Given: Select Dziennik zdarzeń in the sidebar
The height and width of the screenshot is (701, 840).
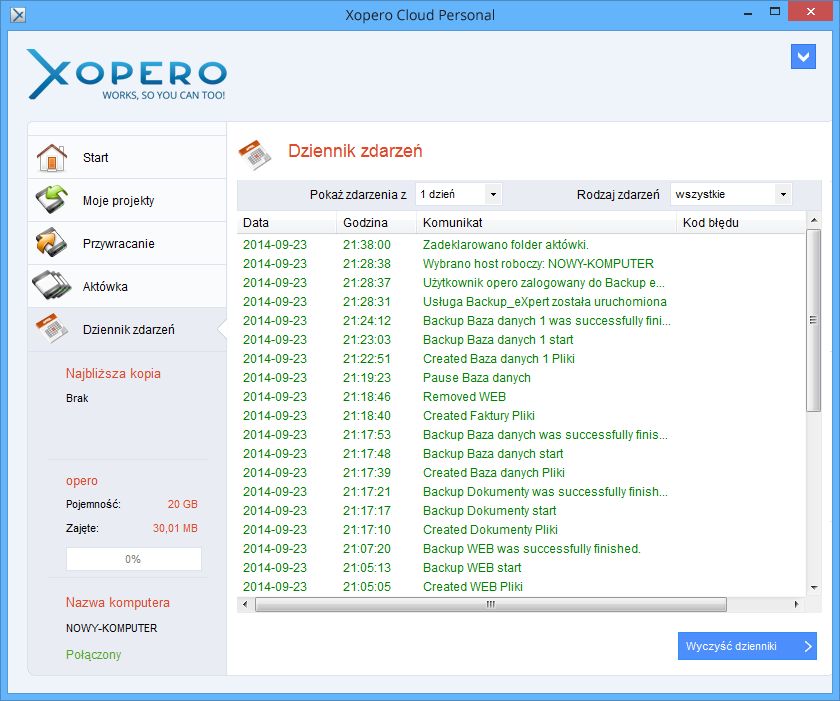Looking at the screenshot, I should (x=127, y=329).
